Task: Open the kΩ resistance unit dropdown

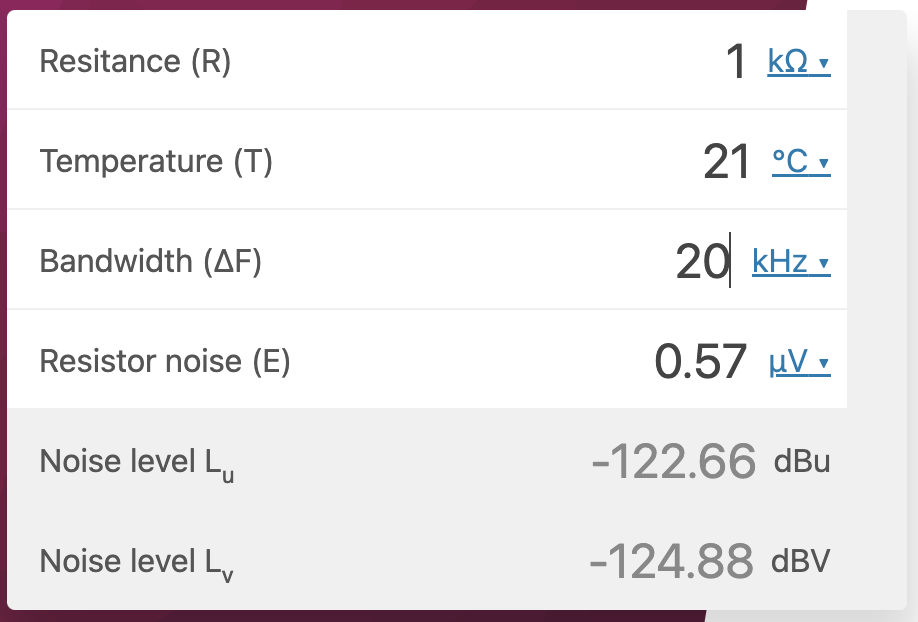Action: coord(799,61)
